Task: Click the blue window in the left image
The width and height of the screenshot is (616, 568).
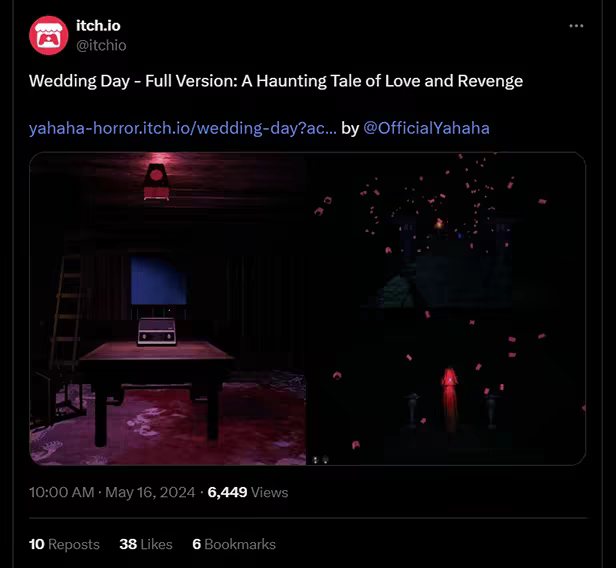Action: pyautogui.click(x=159, y=281)
